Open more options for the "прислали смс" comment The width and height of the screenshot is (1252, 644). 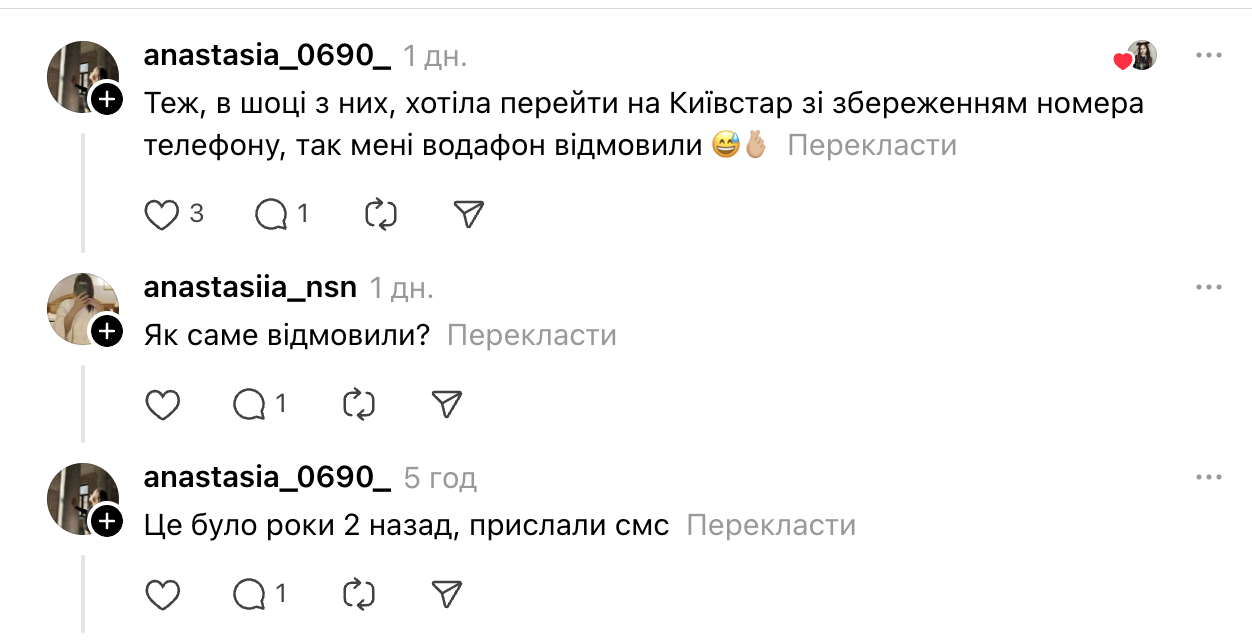coord(1209,478)
